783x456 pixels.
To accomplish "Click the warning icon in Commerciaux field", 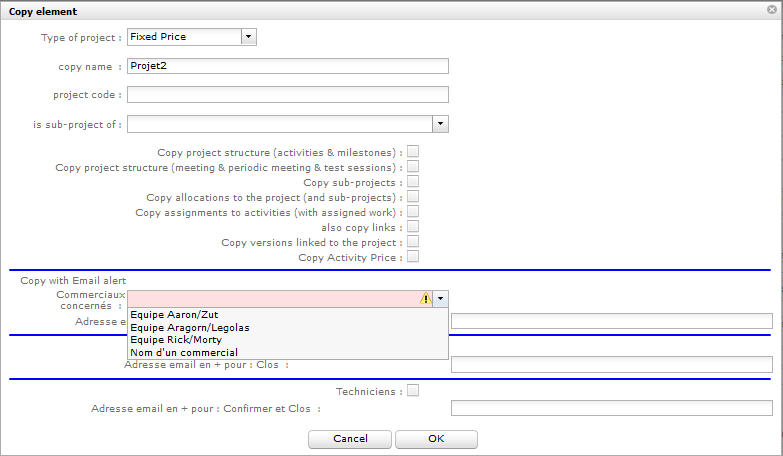I will tap(426, 298).
